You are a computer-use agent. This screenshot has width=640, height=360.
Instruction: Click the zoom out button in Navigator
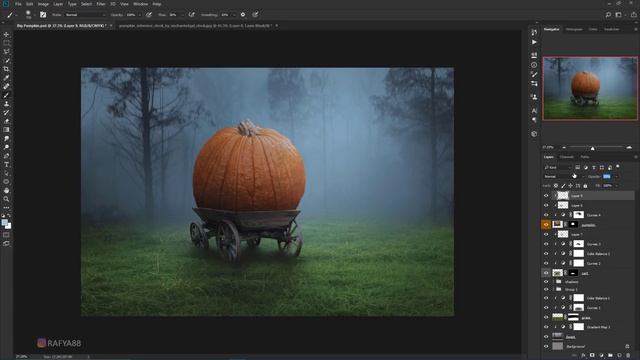[564, 147]
